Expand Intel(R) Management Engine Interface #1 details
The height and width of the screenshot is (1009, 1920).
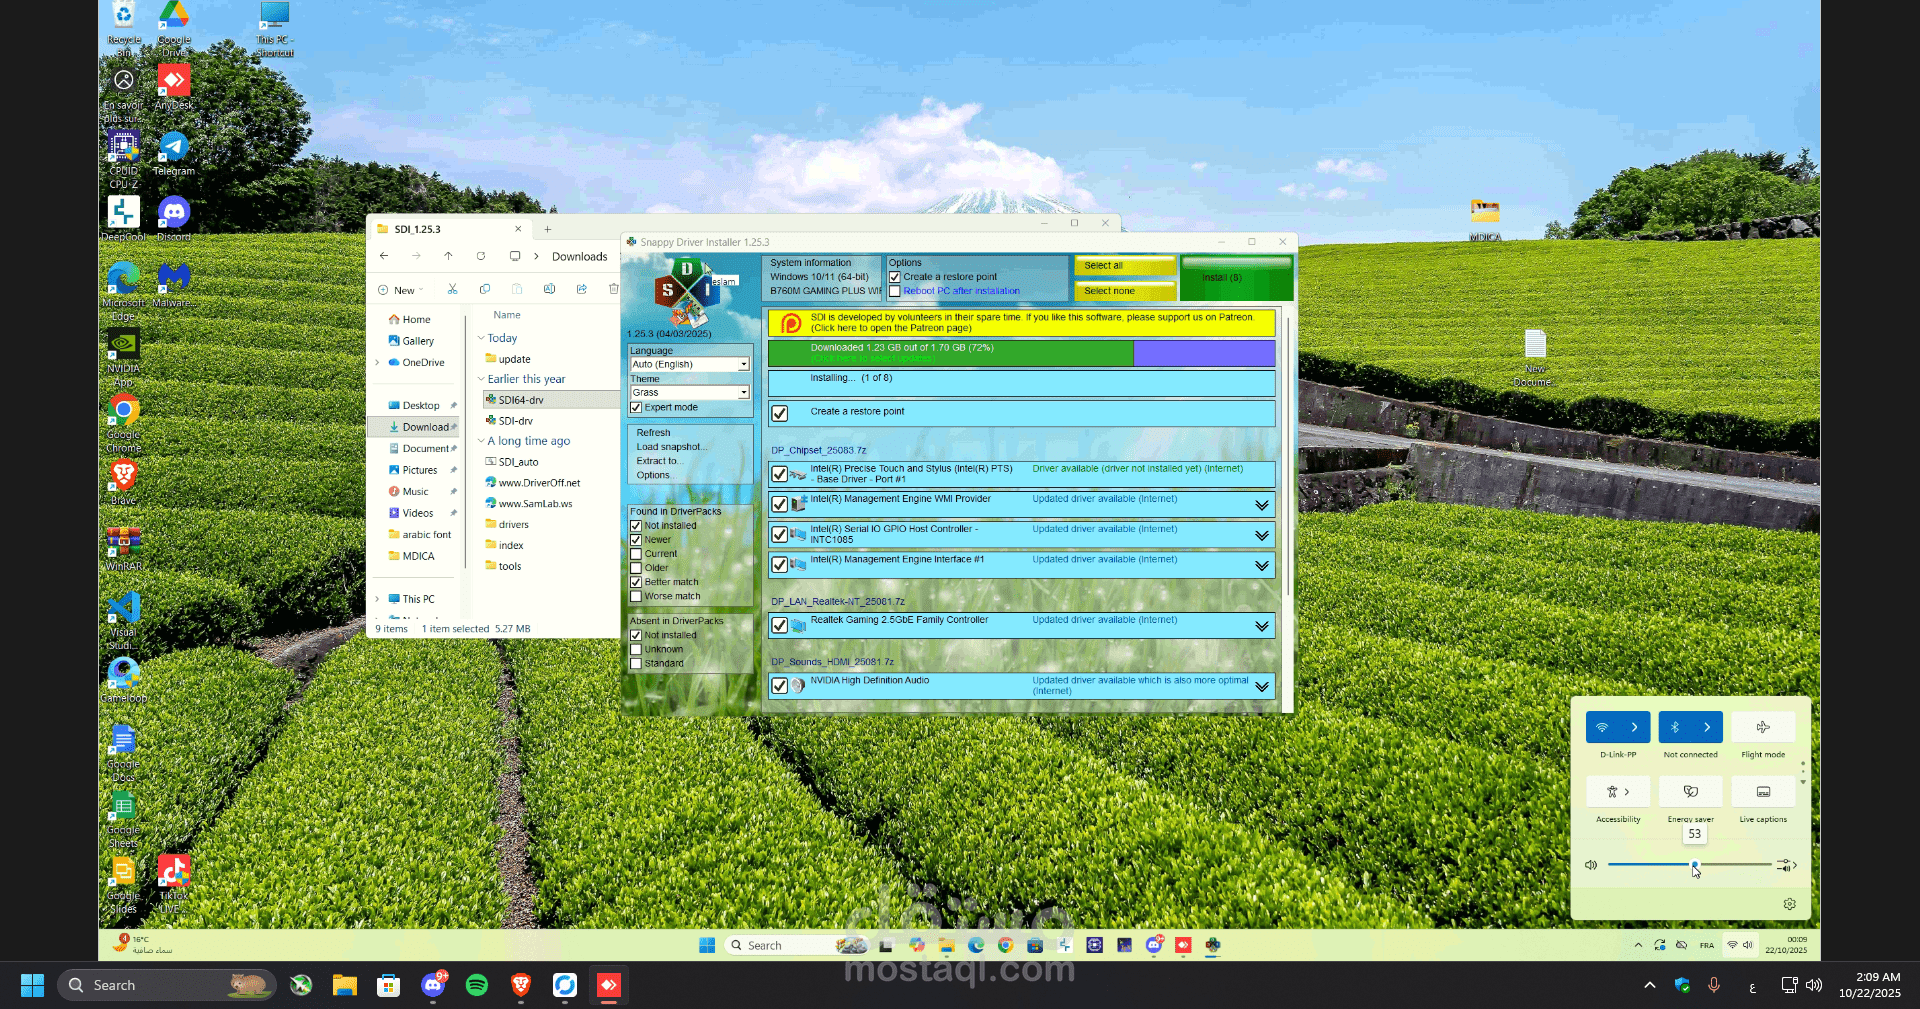(x=1262, y=566)
